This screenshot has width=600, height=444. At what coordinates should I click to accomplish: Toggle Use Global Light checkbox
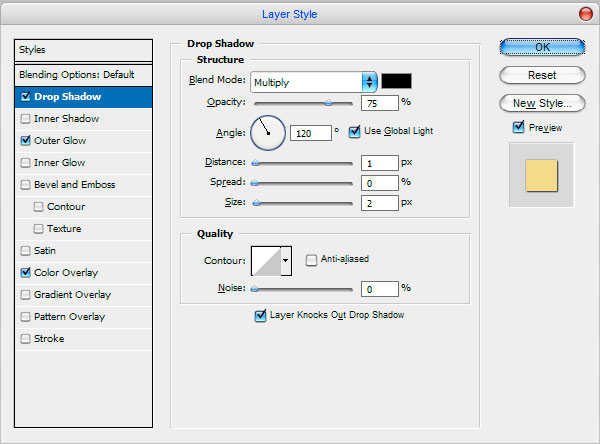pos(354,132)
